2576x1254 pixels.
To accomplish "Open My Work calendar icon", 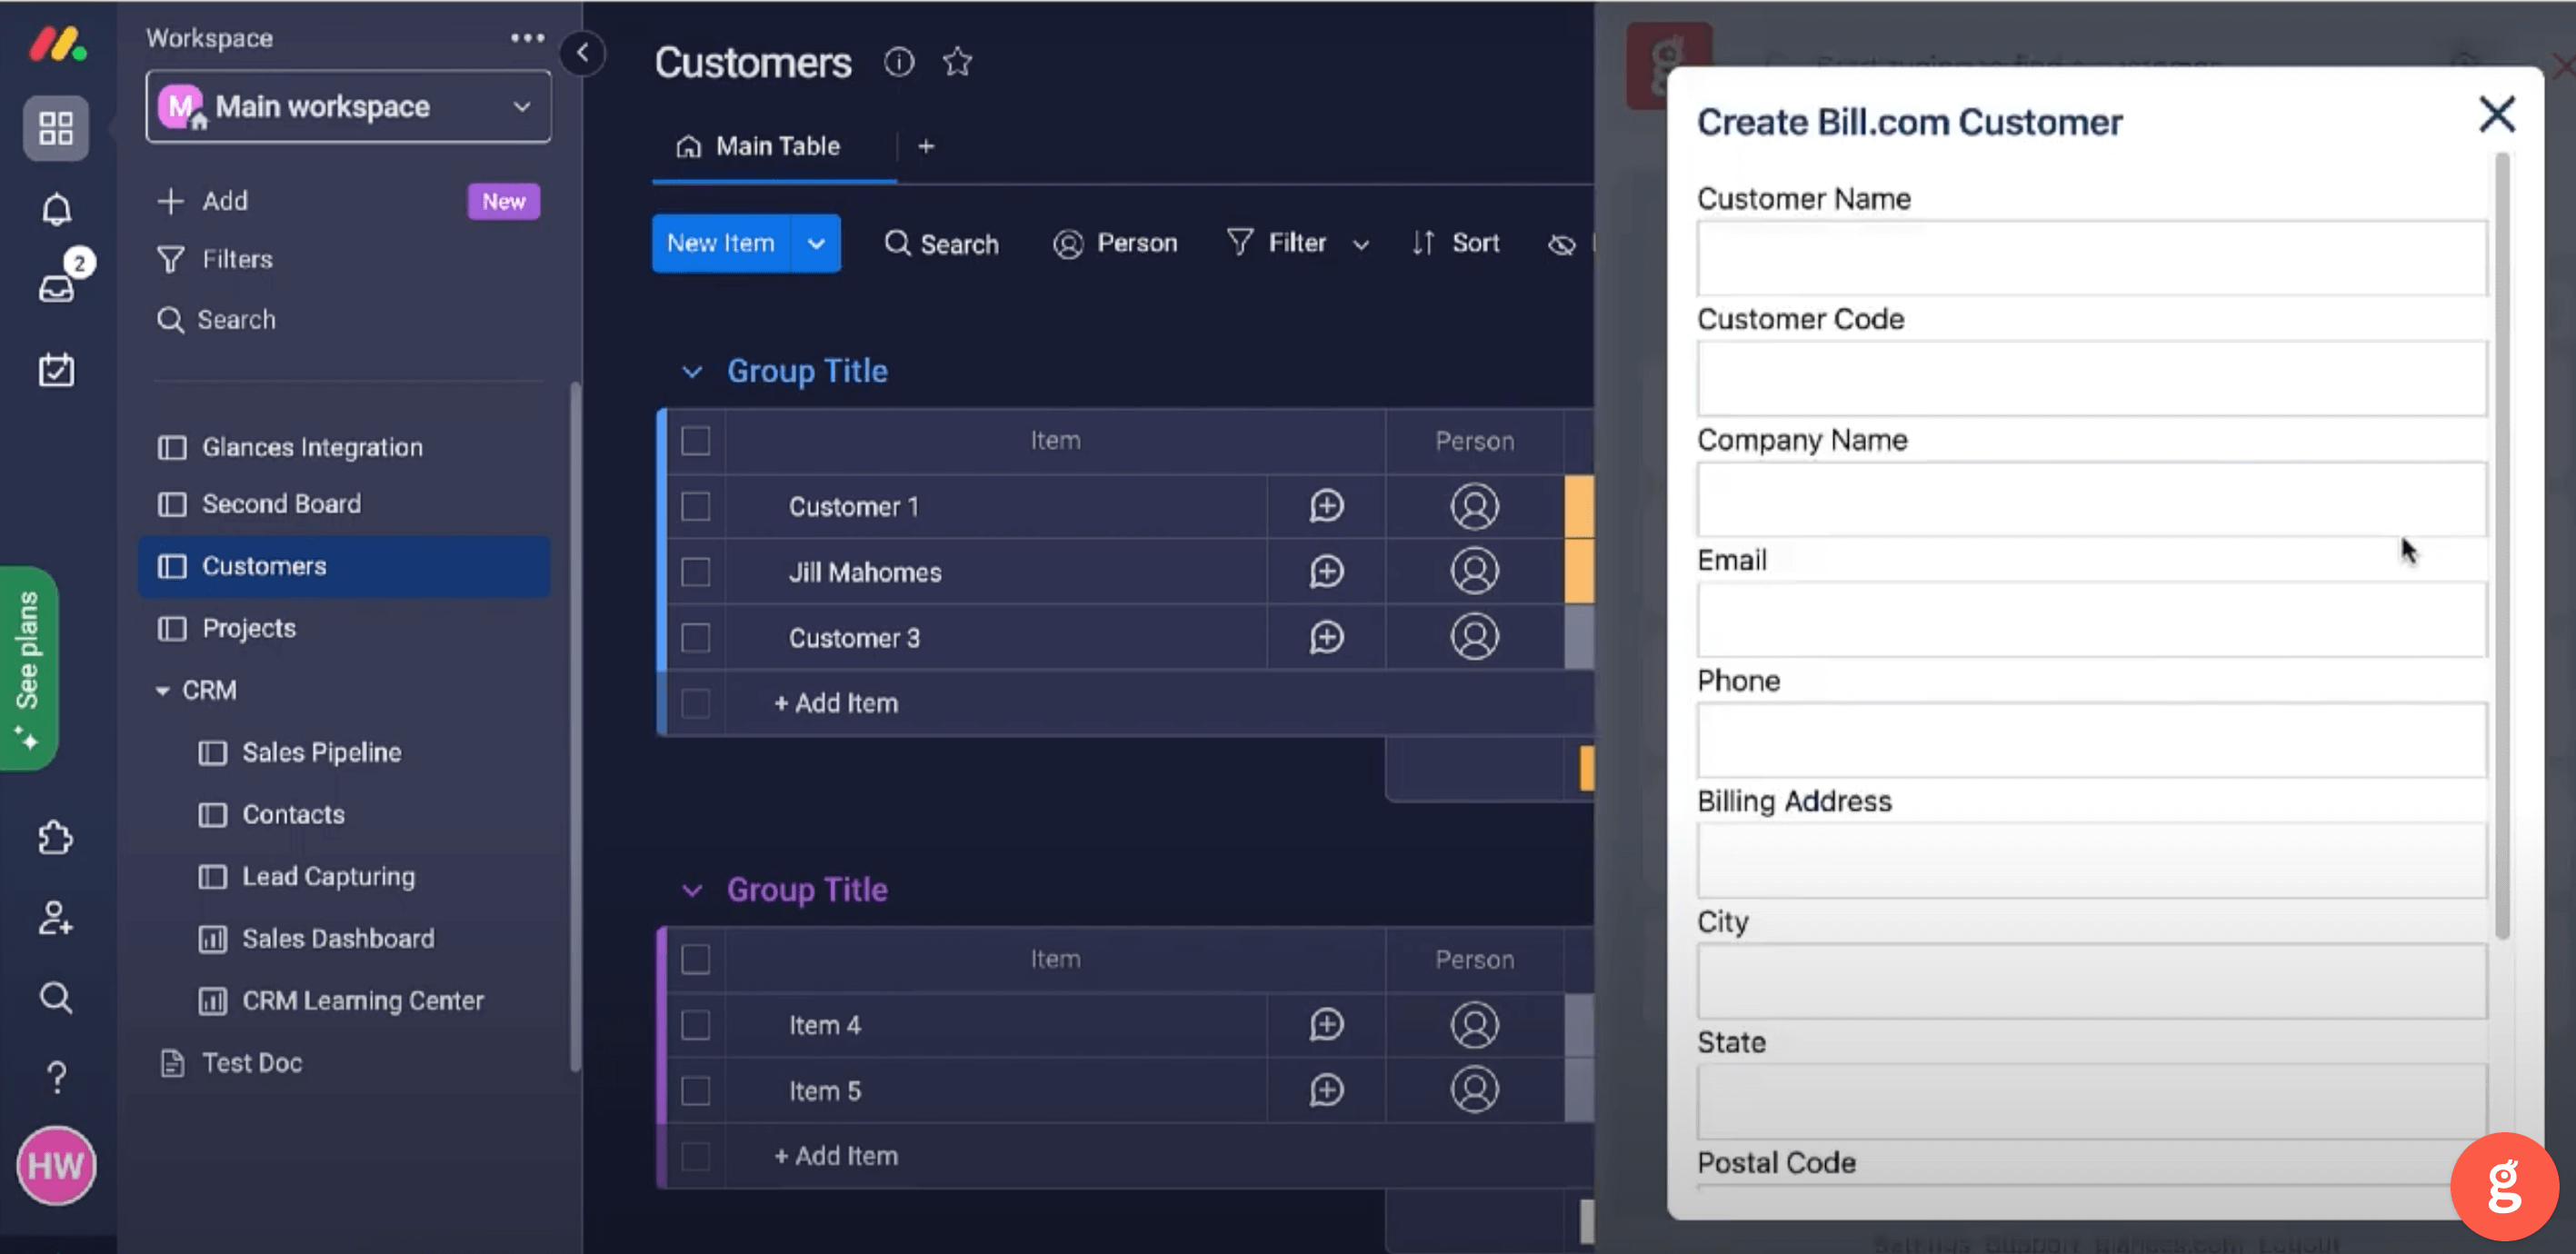I will tap(56, 369).
